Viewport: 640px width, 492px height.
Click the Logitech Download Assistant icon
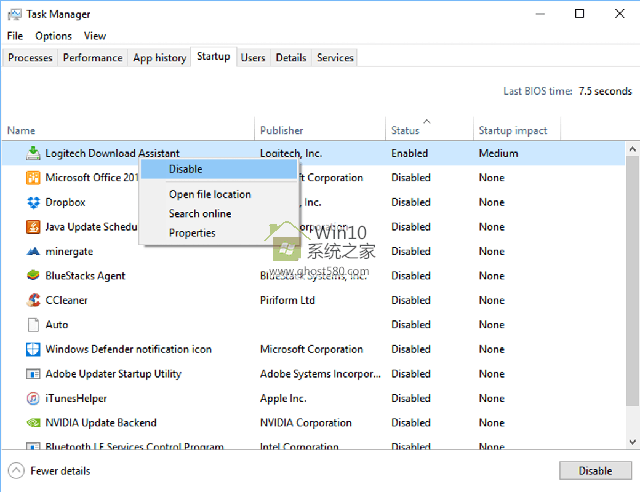click(x=33, y=153)
